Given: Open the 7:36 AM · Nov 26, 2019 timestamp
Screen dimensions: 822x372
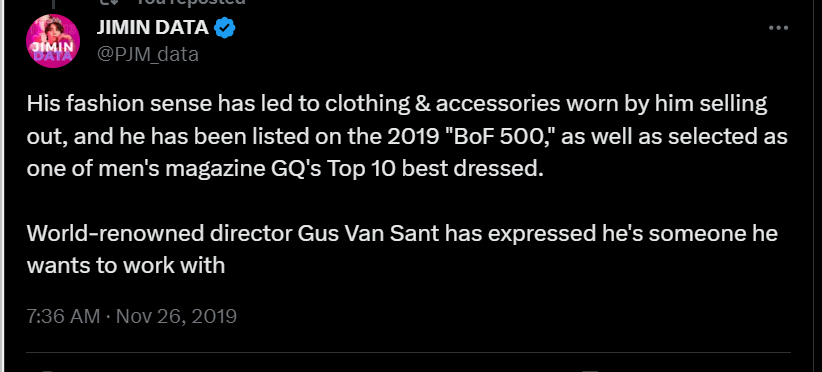Looking at the screenshot, I should 132,316.
